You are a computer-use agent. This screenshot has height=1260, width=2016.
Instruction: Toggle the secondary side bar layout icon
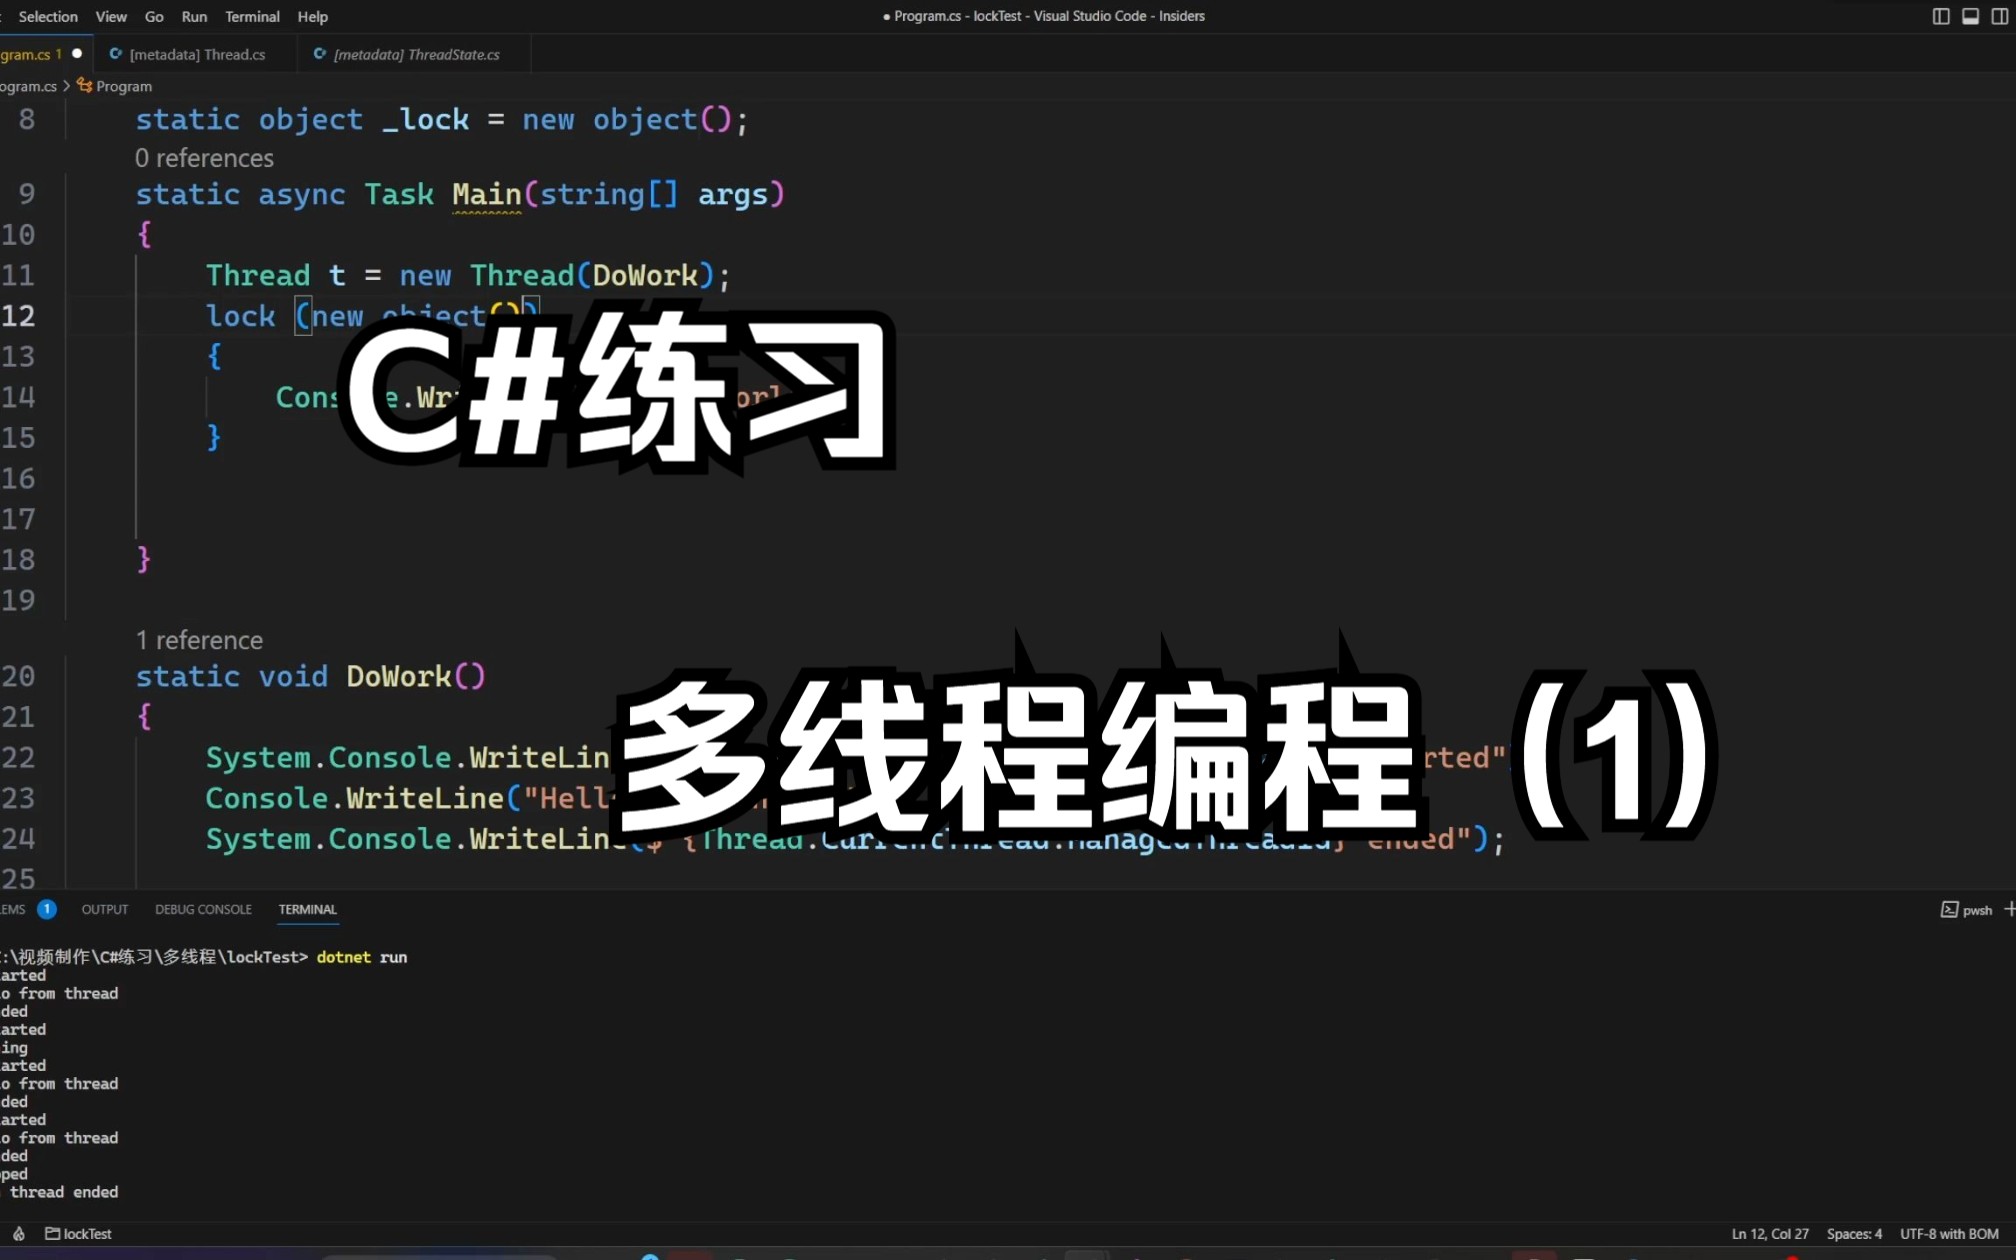coord(2000,16)
